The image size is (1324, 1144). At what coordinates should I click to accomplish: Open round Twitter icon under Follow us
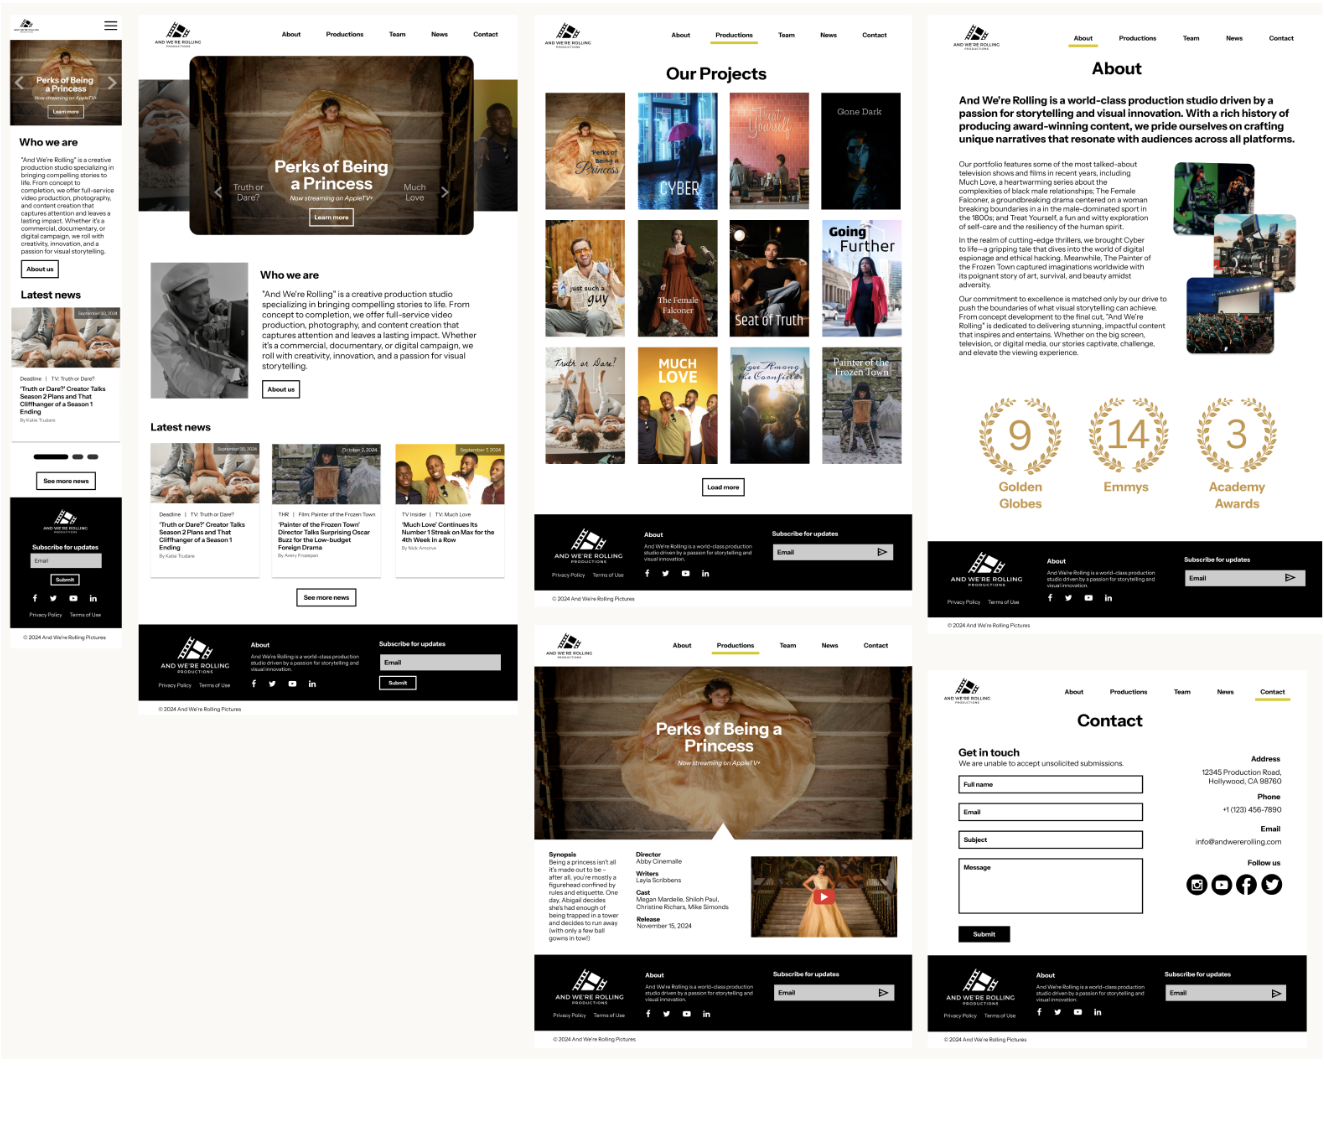pos(1271,885)
